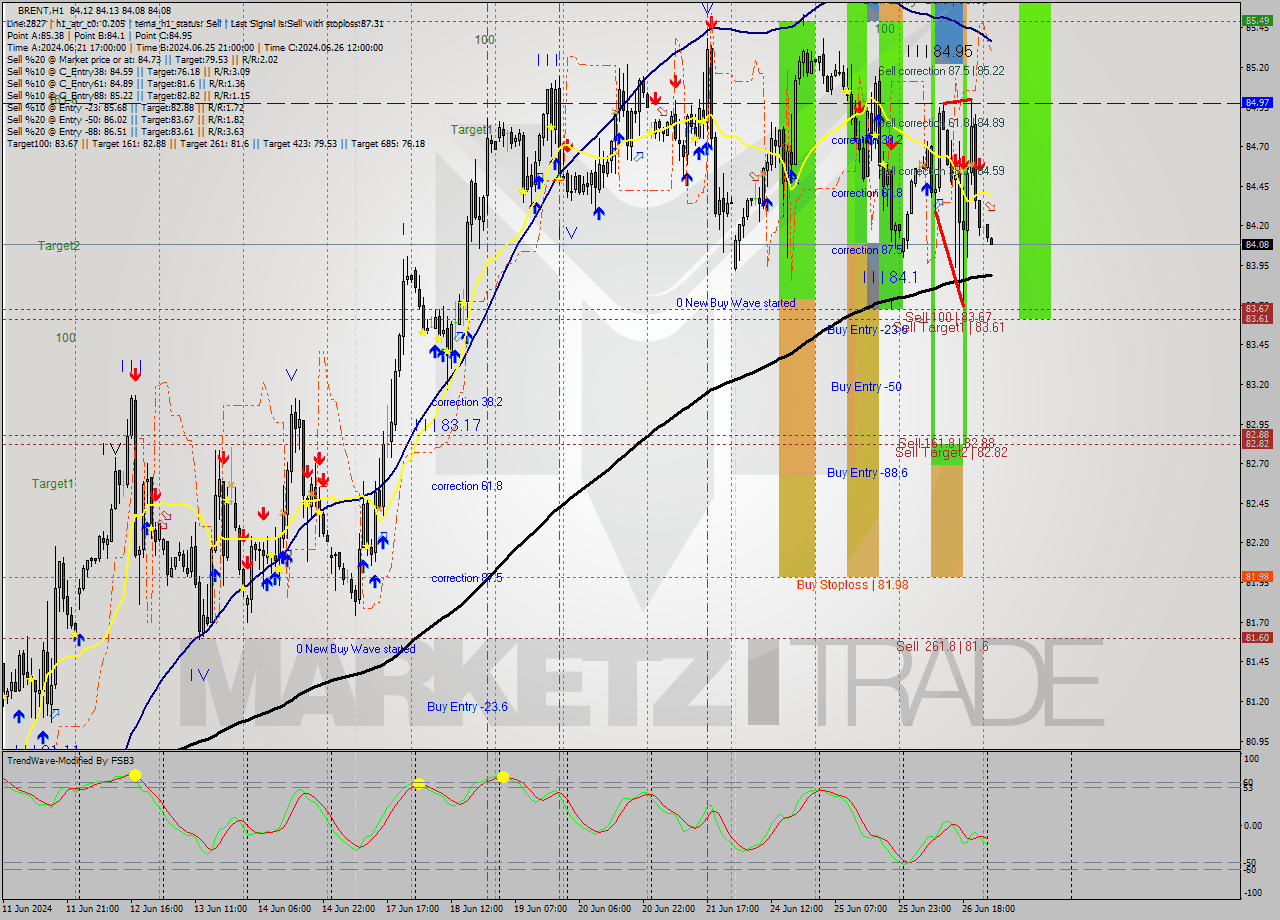Click the '12 Jun 16:00' time label
1280x920 pixels.
tap(156, 908)
